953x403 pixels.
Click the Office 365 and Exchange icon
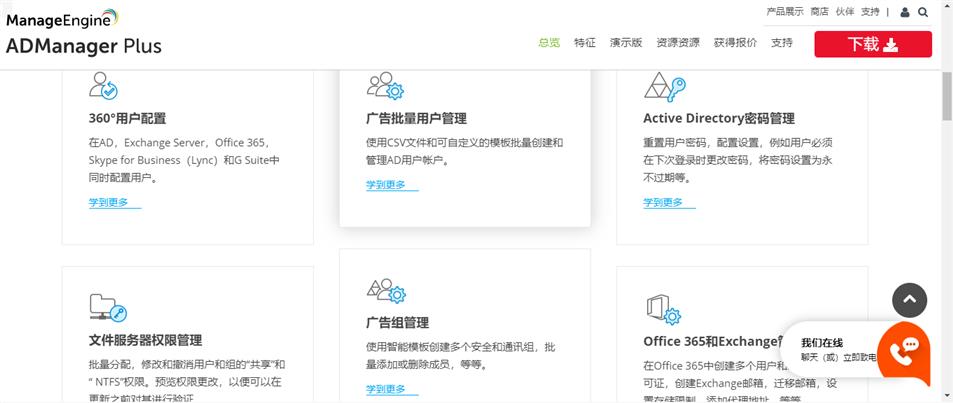tap(664, 309)
